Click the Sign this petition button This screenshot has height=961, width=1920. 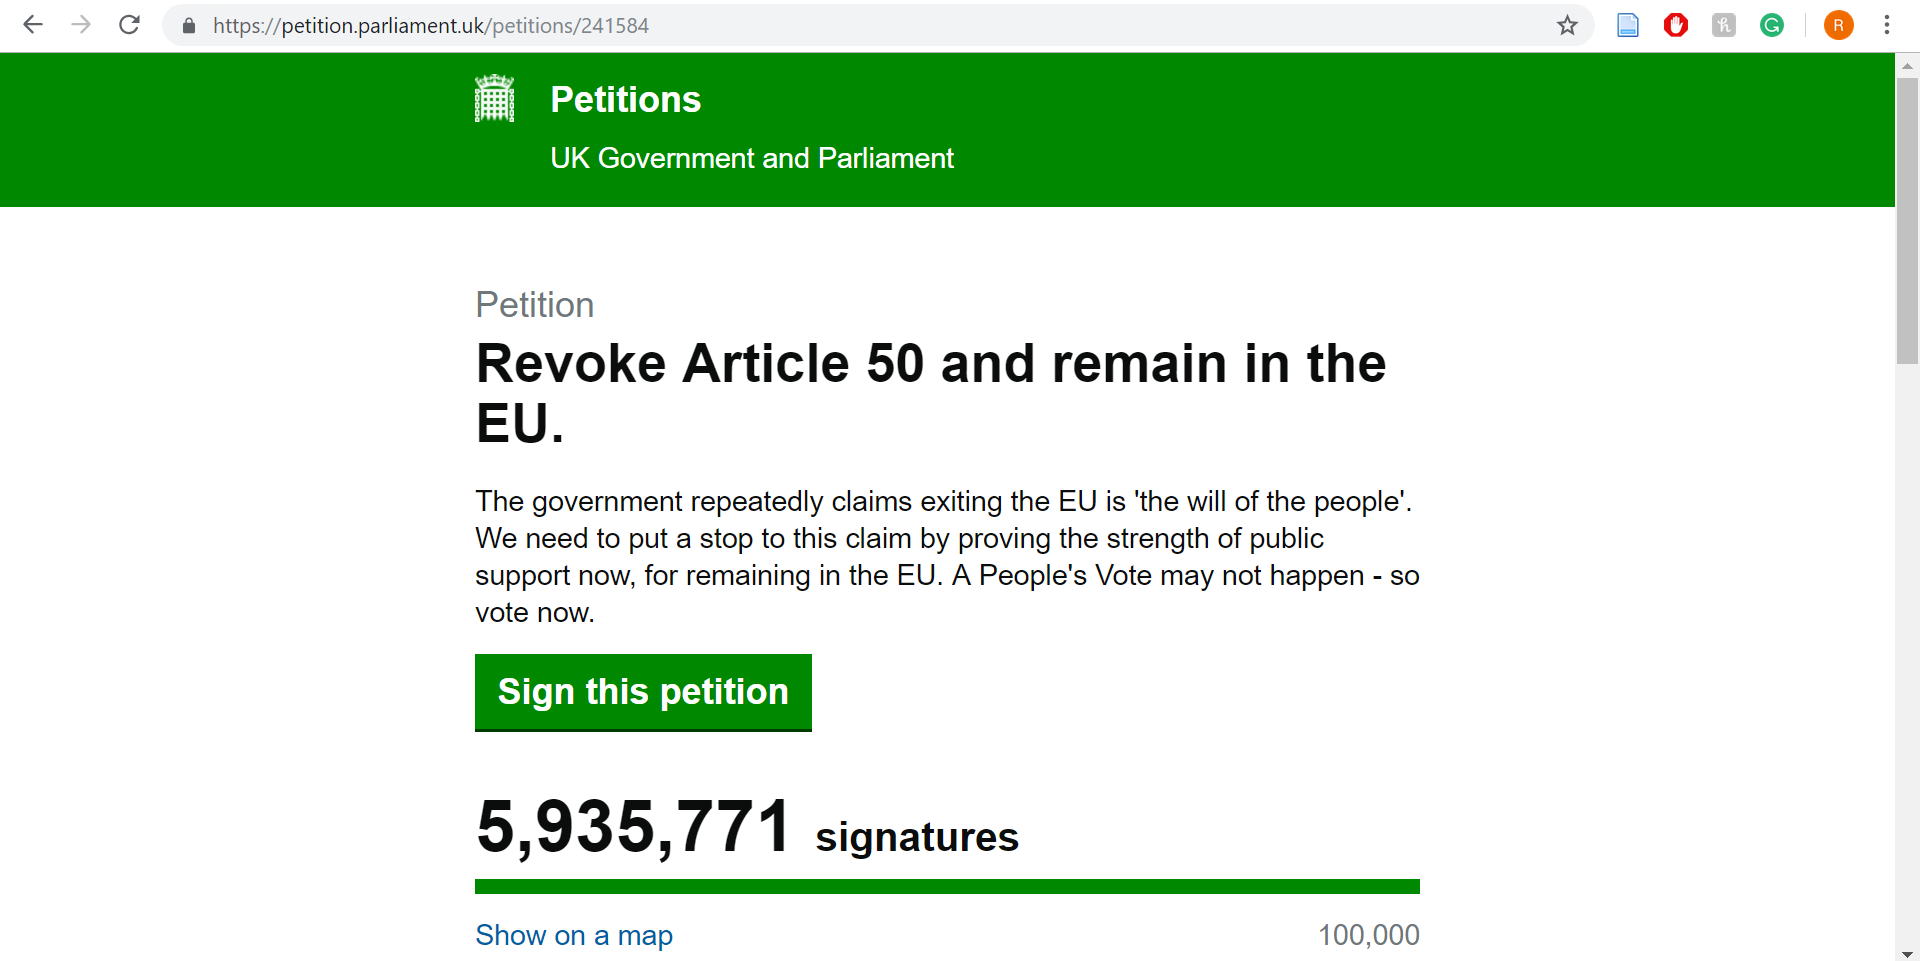tap(643, 692)
